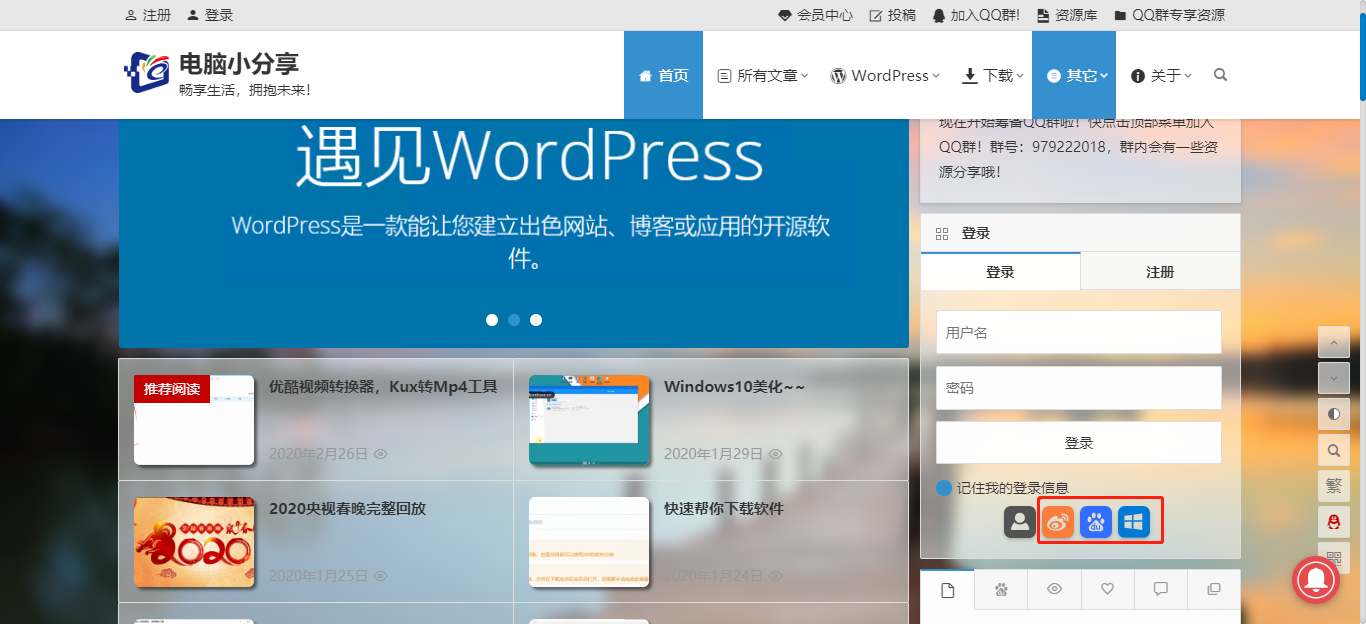Open article 优酷视频转换器，Kux转Mp4工具
Screen dimensions: 1366x624
[x=383, y=387]
